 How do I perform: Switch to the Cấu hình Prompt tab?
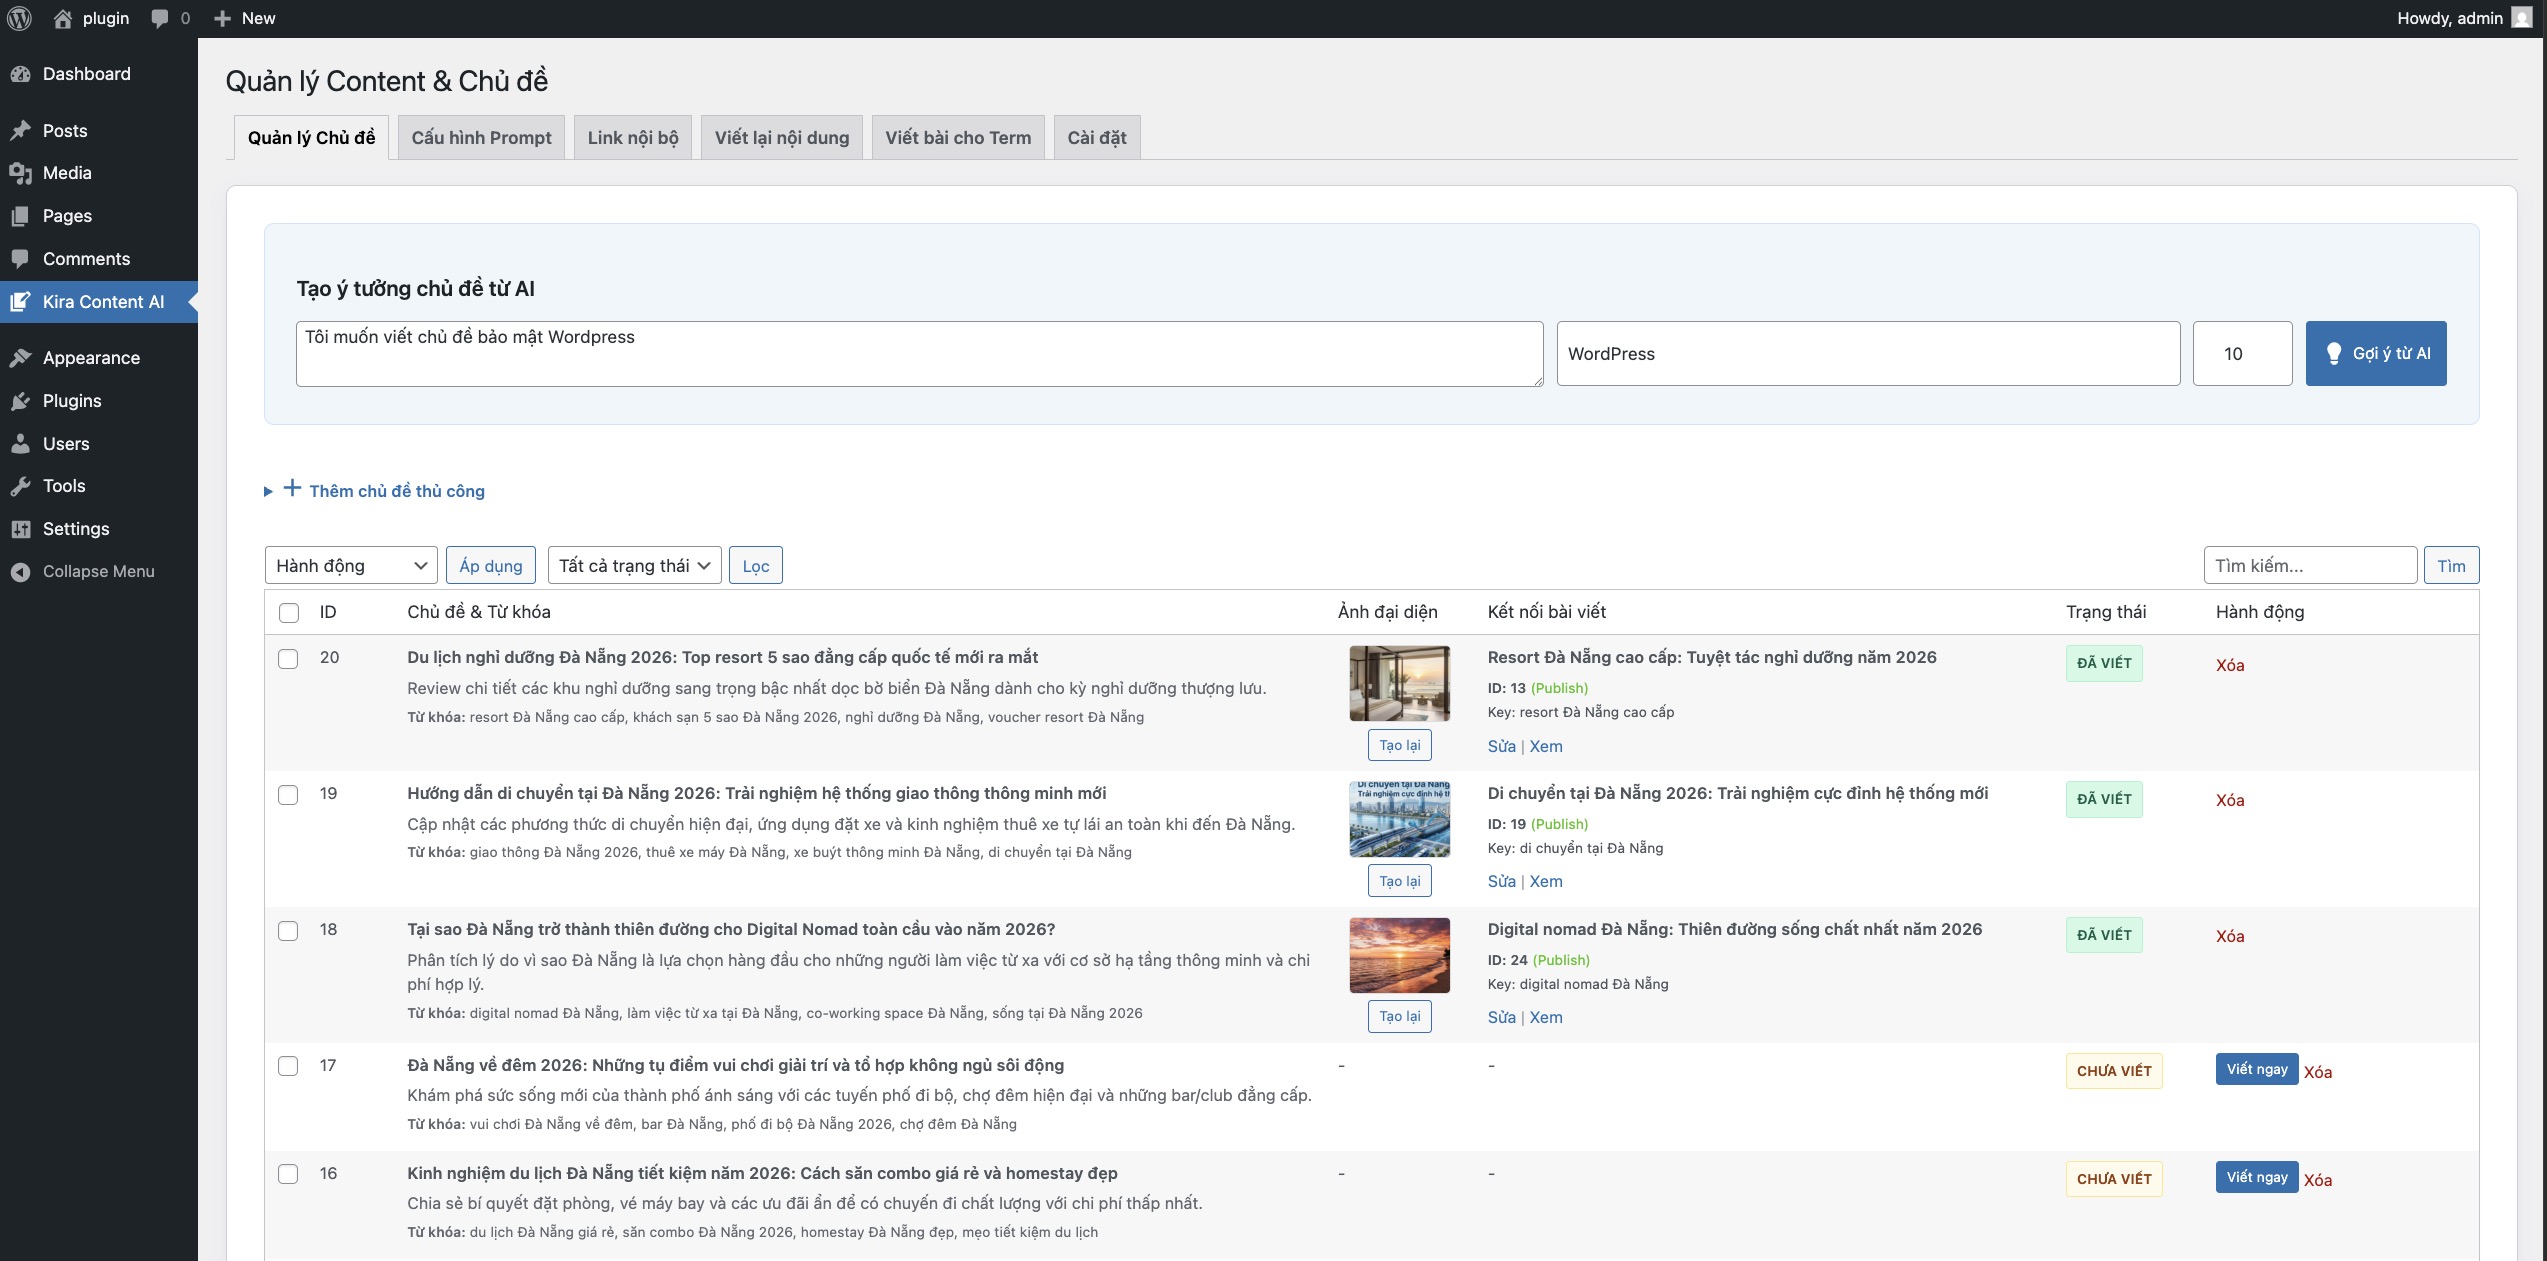pyautogui.click(x=481, y=138)
